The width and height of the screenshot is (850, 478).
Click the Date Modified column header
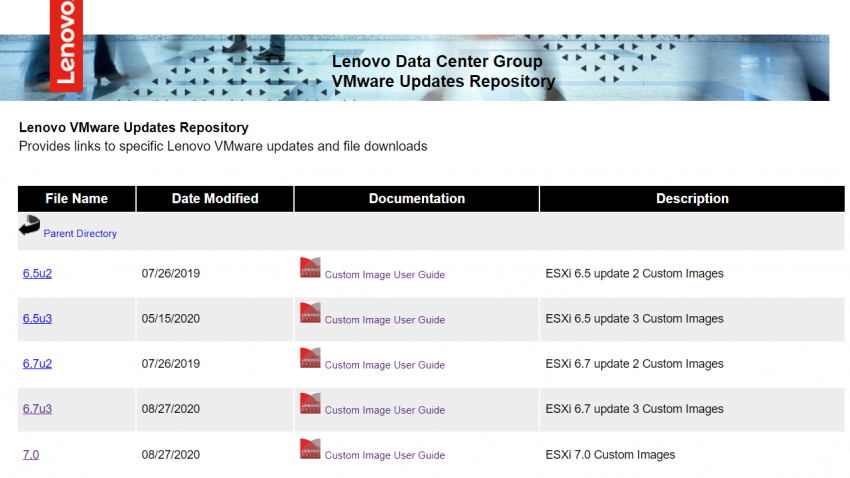(x=215, y=199)
